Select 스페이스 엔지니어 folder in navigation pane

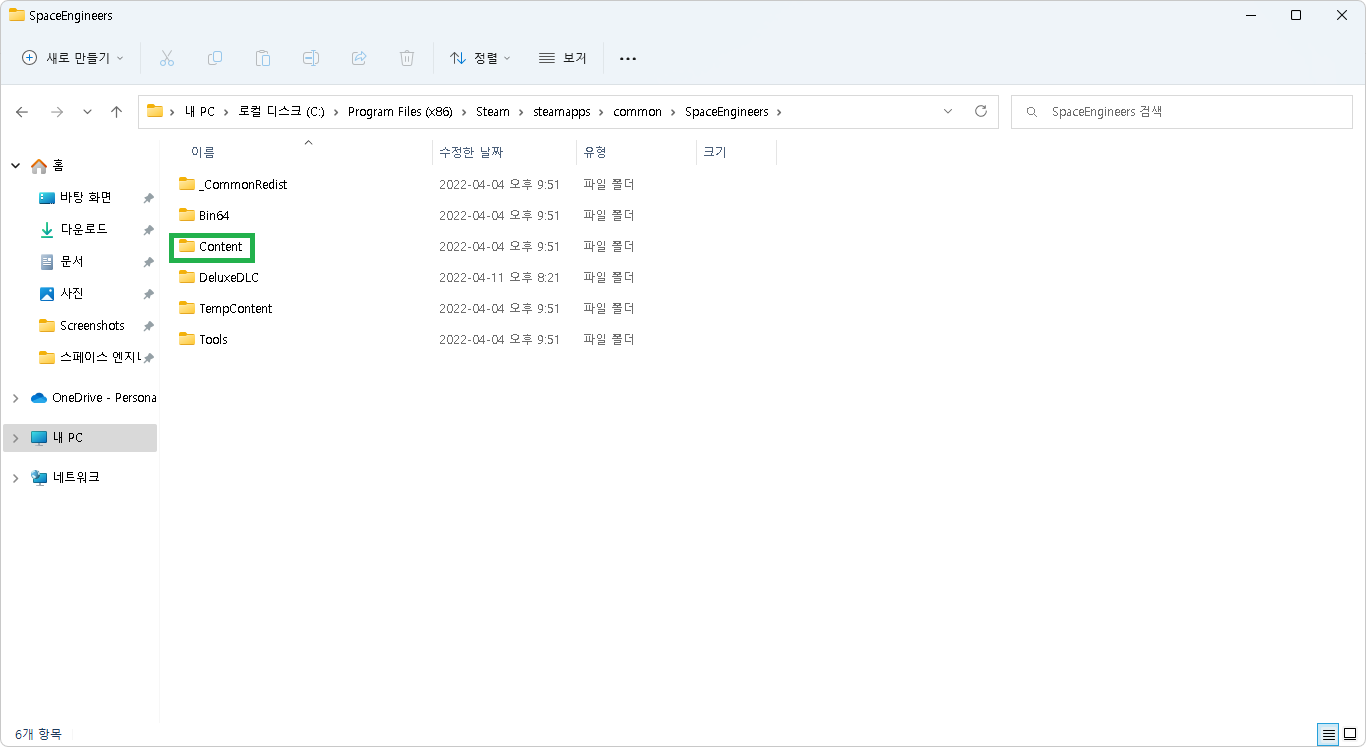pyautogui.click(x=99, y=358)
